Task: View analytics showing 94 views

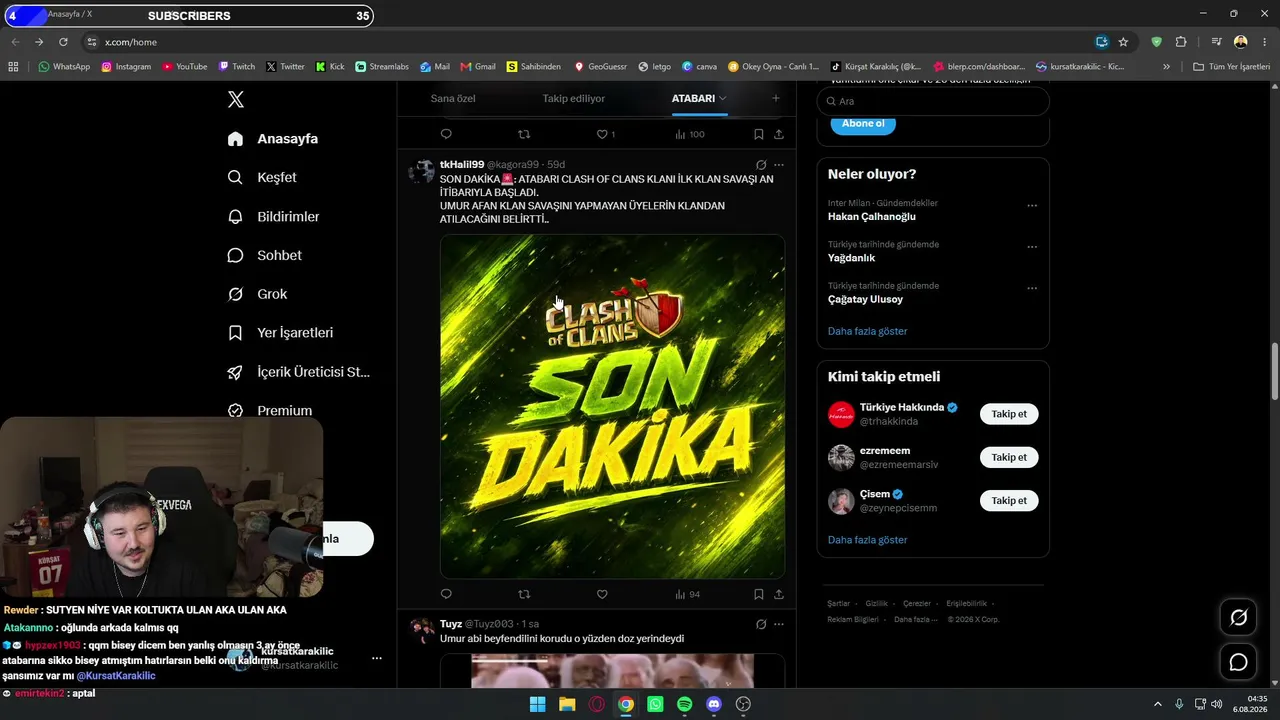Action: [687, 594]
